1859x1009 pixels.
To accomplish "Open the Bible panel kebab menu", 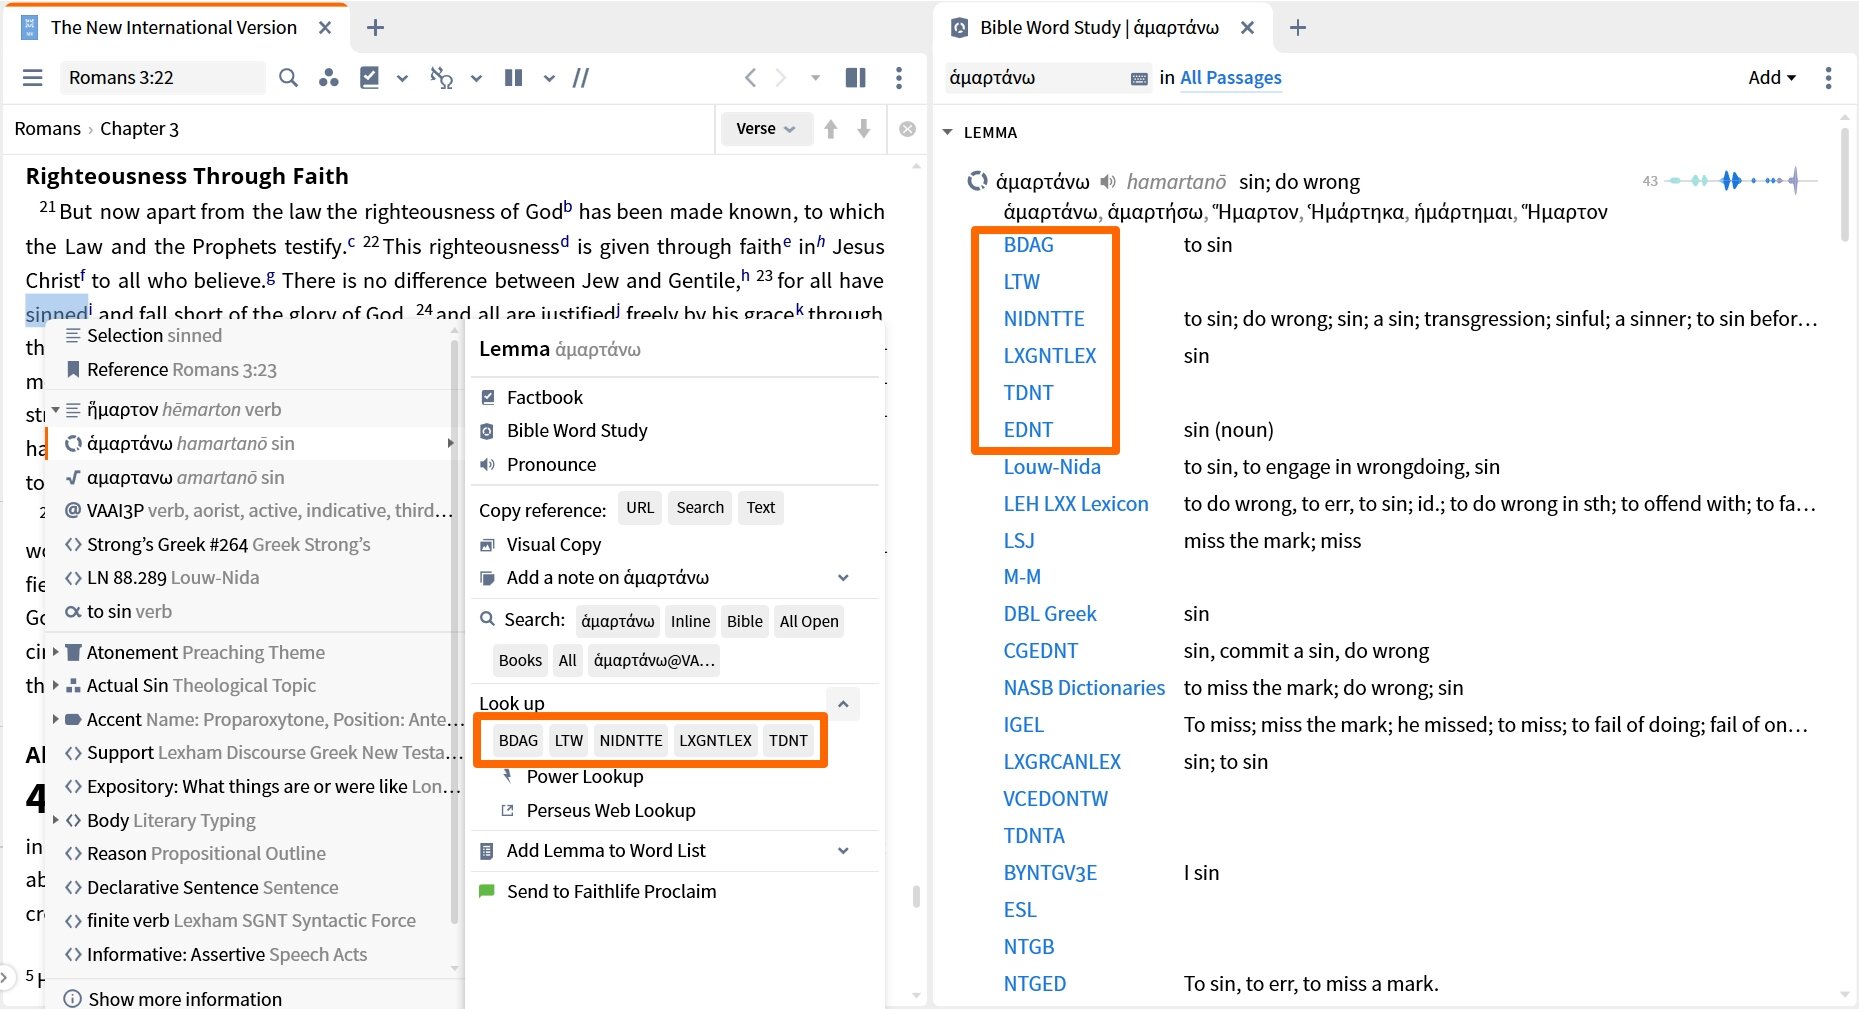I will pyautogui.click(x=899, y=77).
